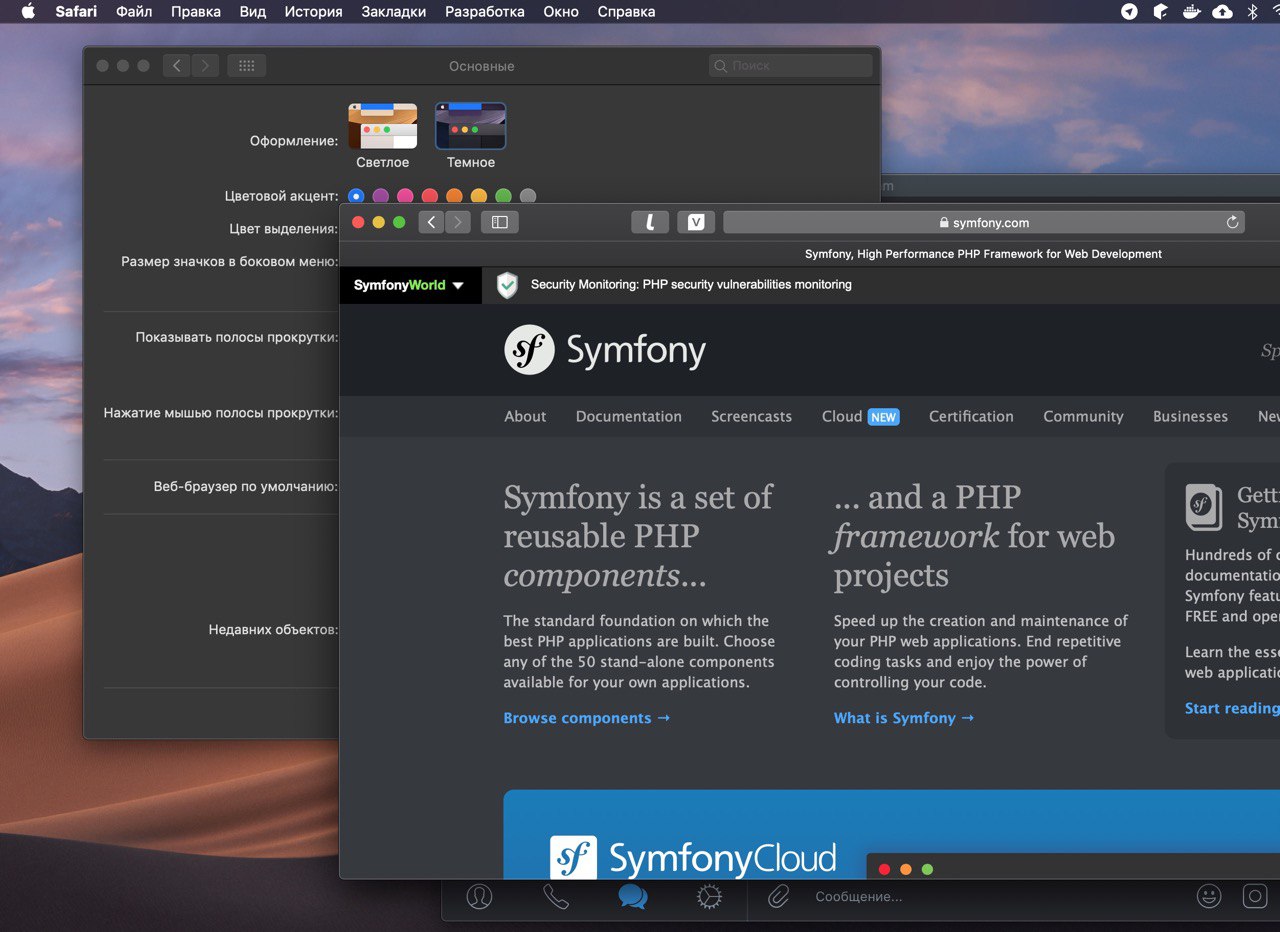Open settings gear in messenger window
The image size is (1280, 932).
tap(709, 897)
